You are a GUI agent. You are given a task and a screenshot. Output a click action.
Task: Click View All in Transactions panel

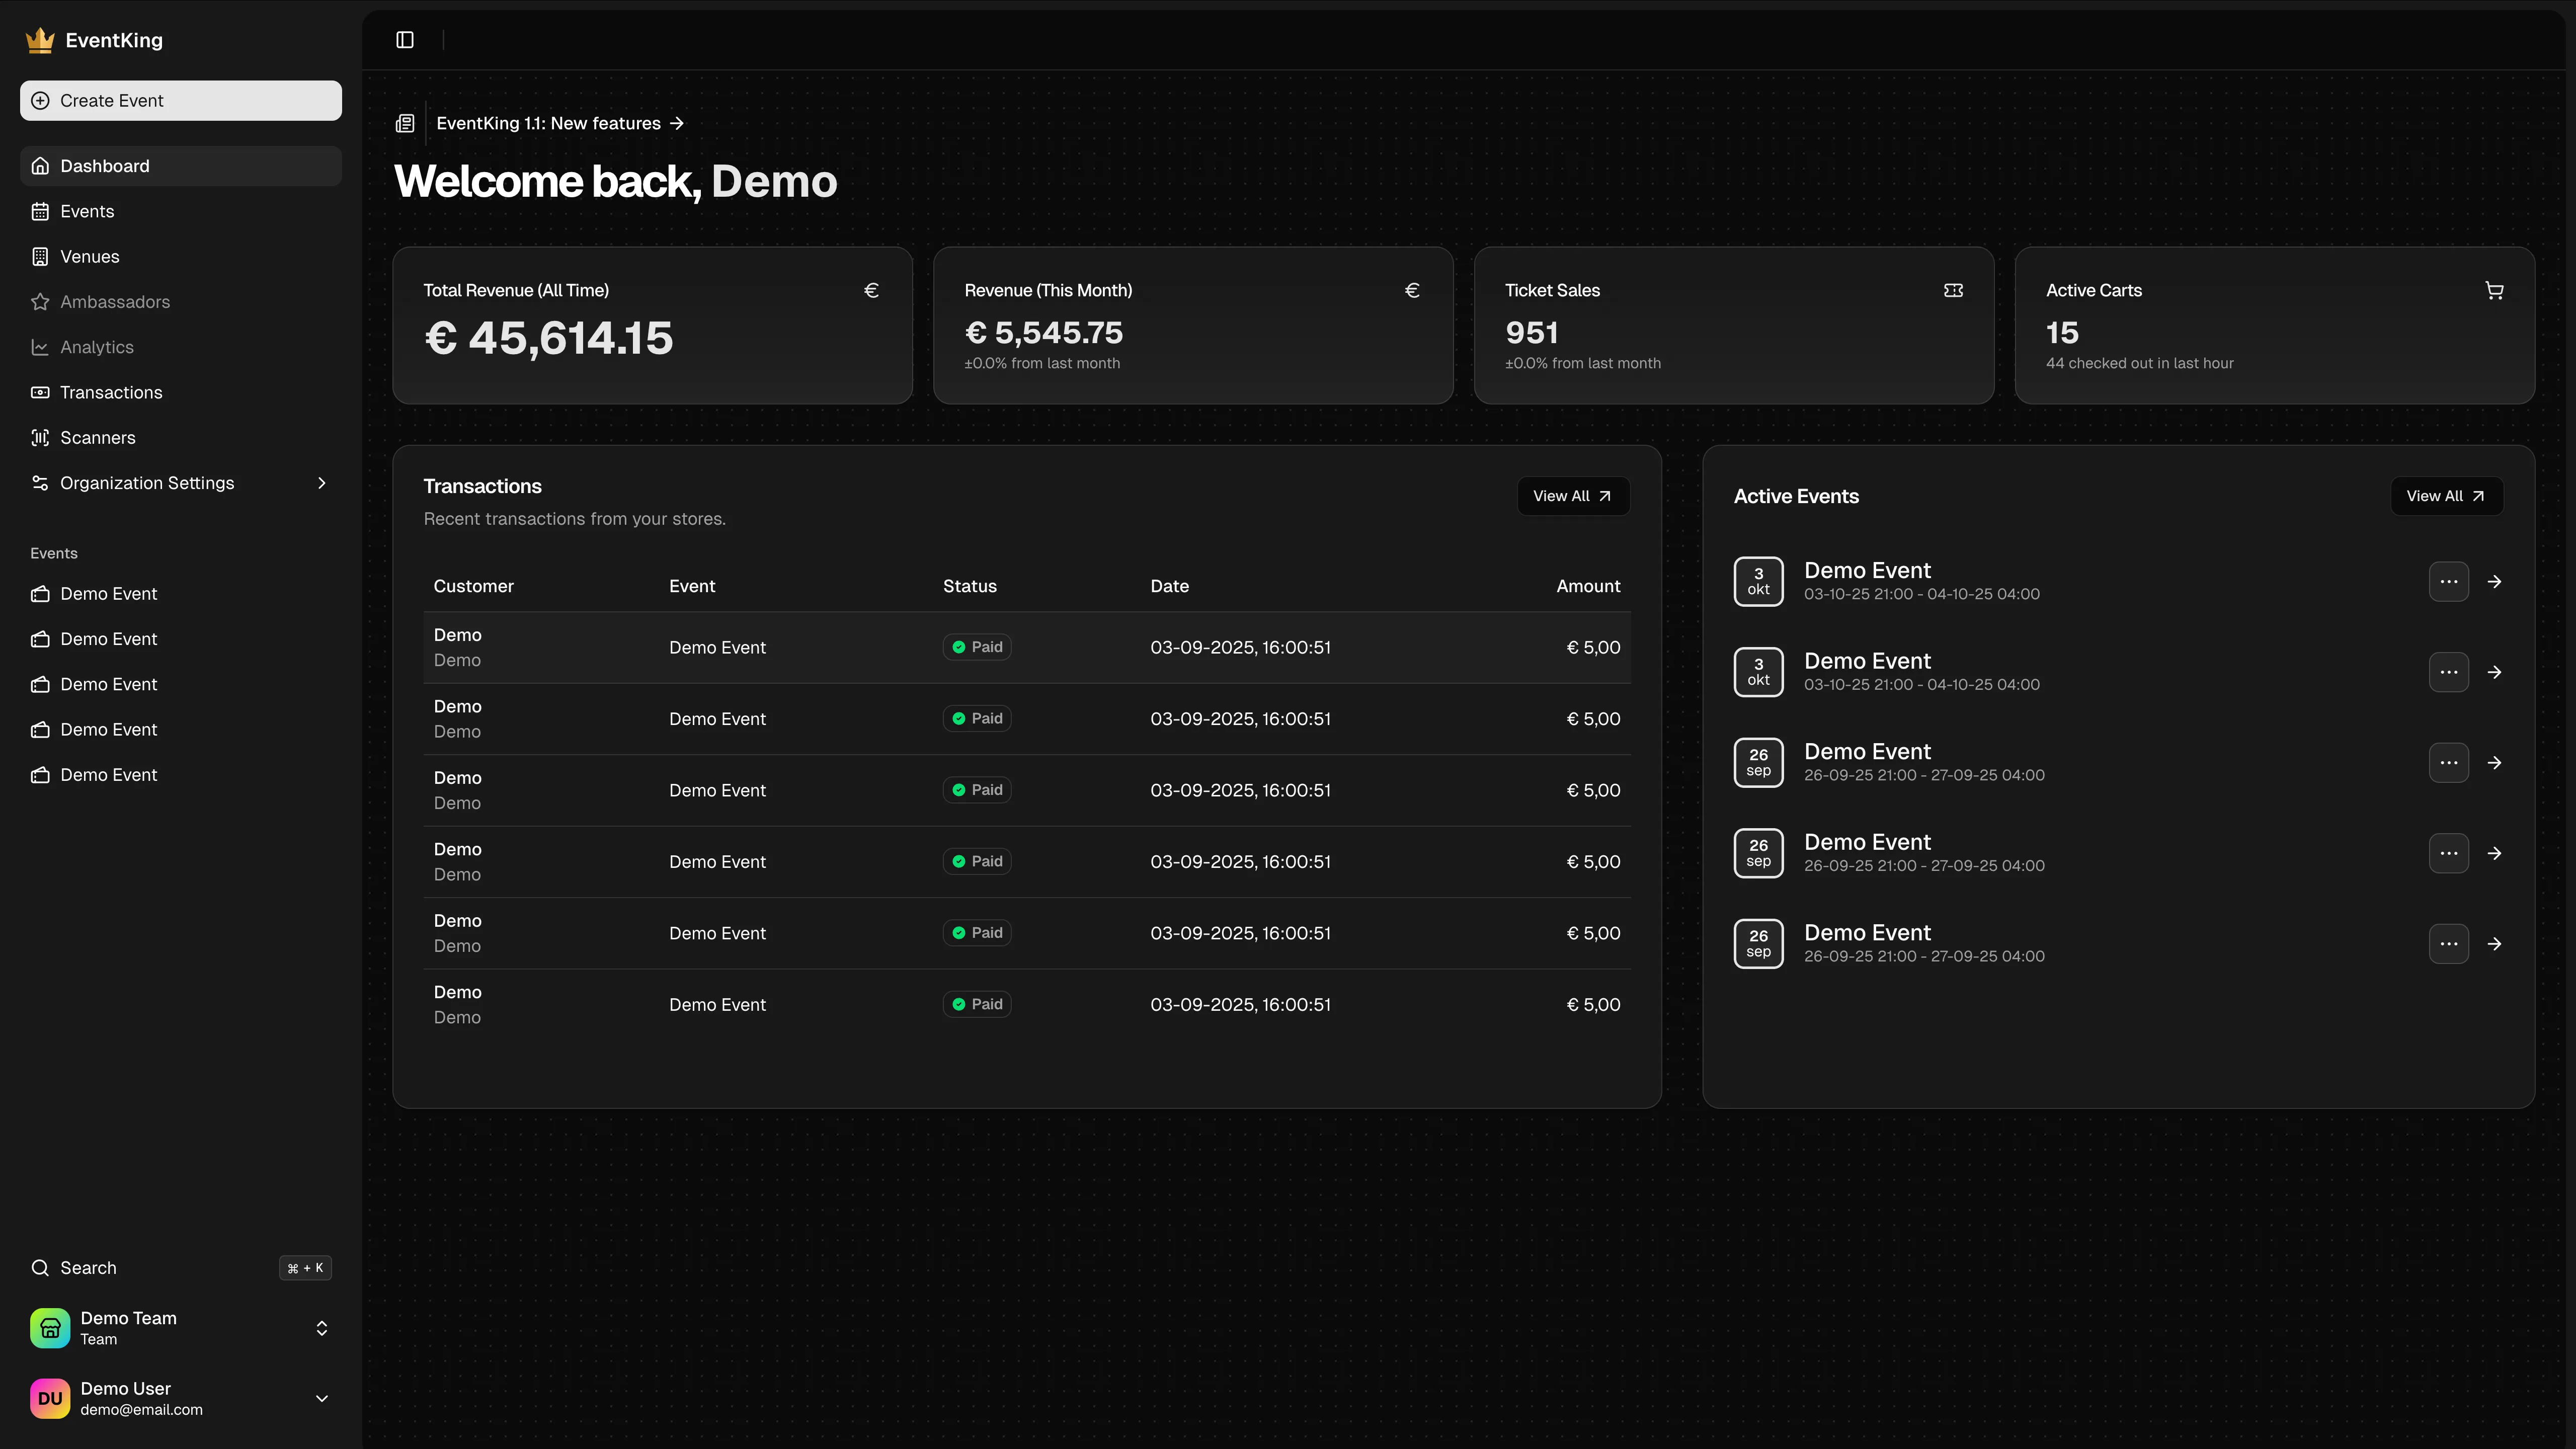coord(1572,496)
